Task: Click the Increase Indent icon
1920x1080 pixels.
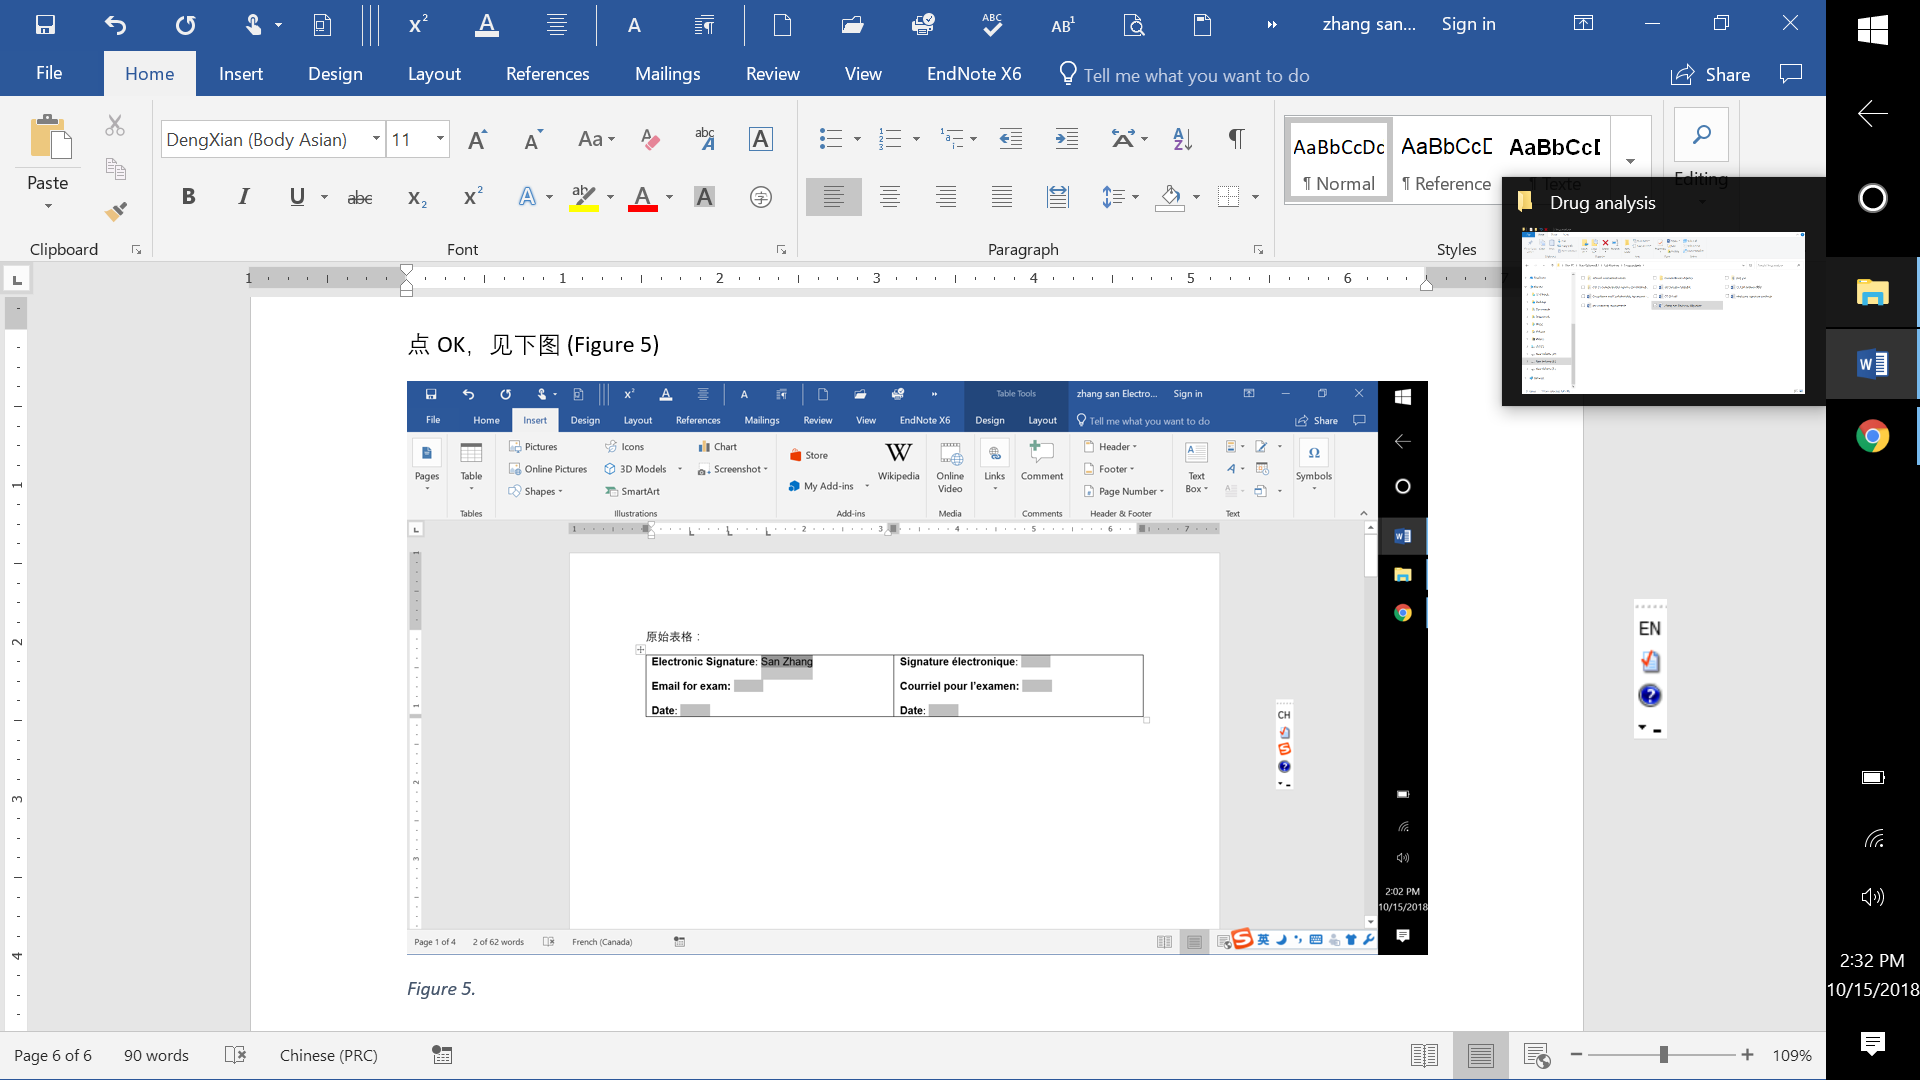Action: 1067,139
